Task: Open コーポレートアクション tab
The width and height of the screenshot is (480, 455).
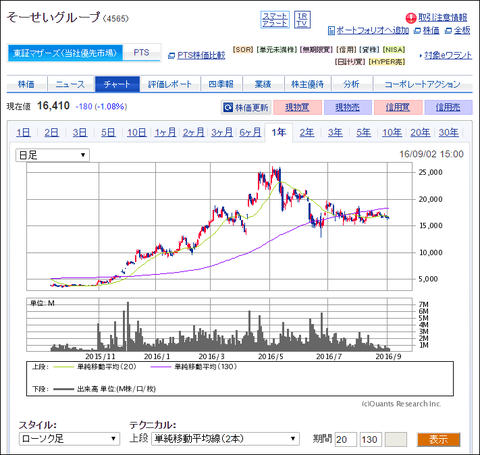Action: (x=422, y=84)
